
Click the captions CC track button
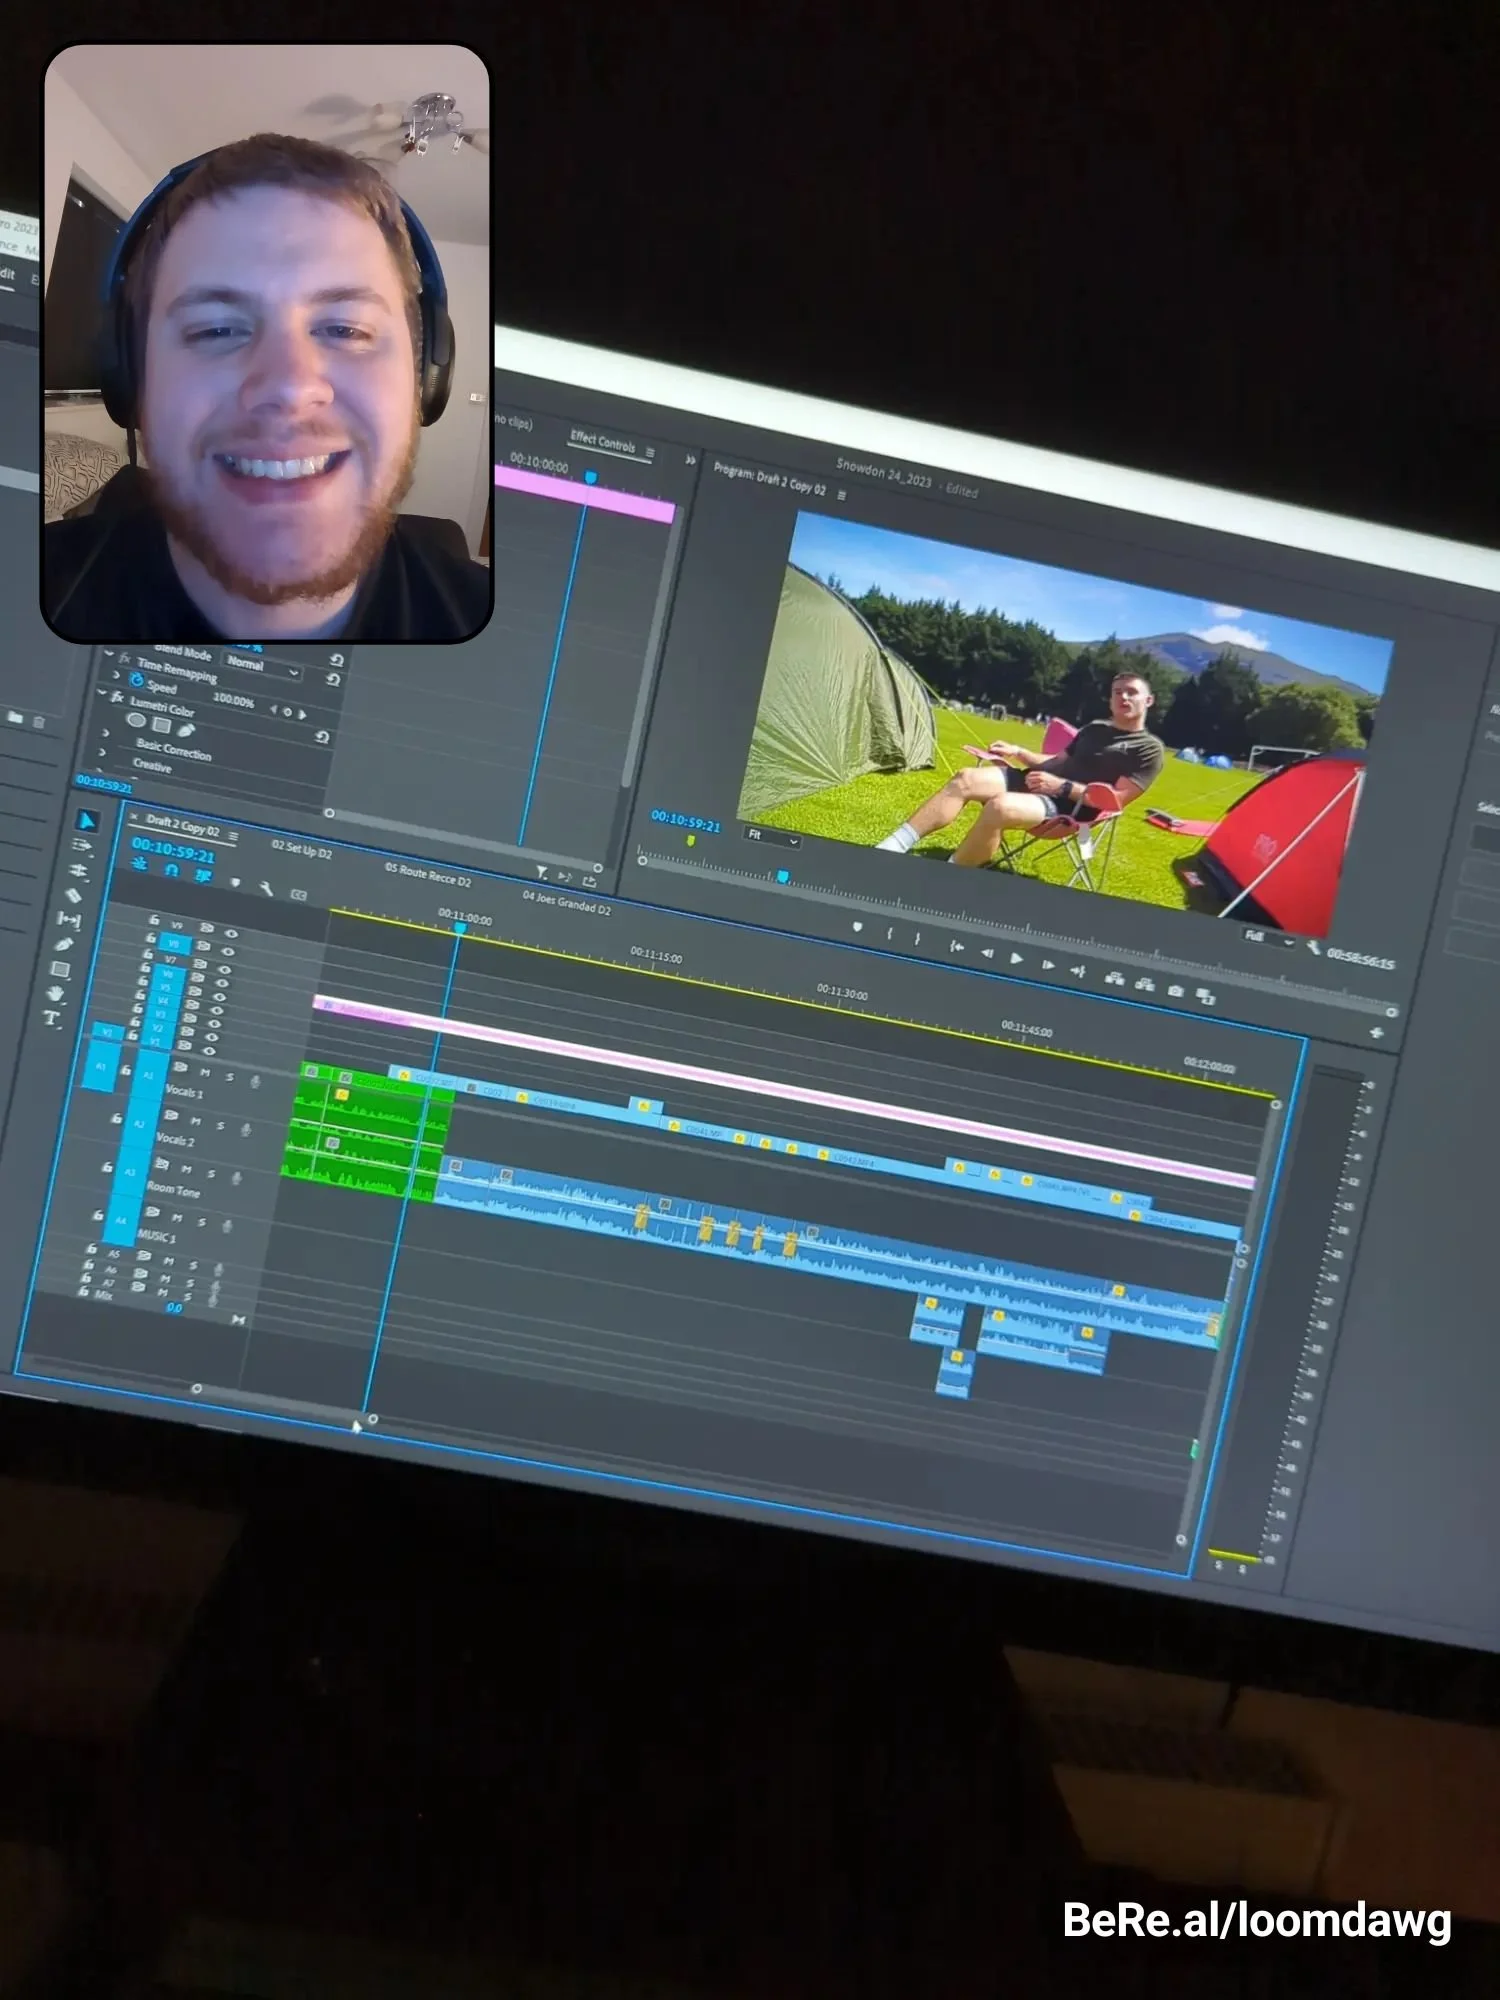tap(298, 894)
